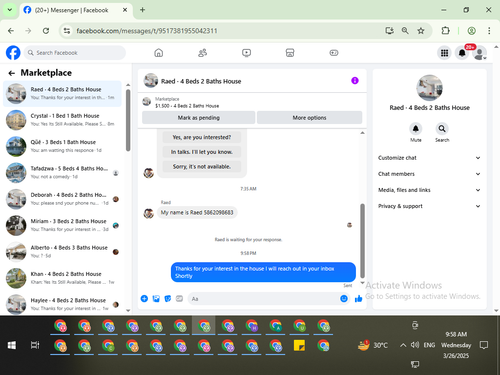This screenshot has height=375, width=500.
Task: Select 'Sorry, it's not available.' reply
Action: (202, 167)
